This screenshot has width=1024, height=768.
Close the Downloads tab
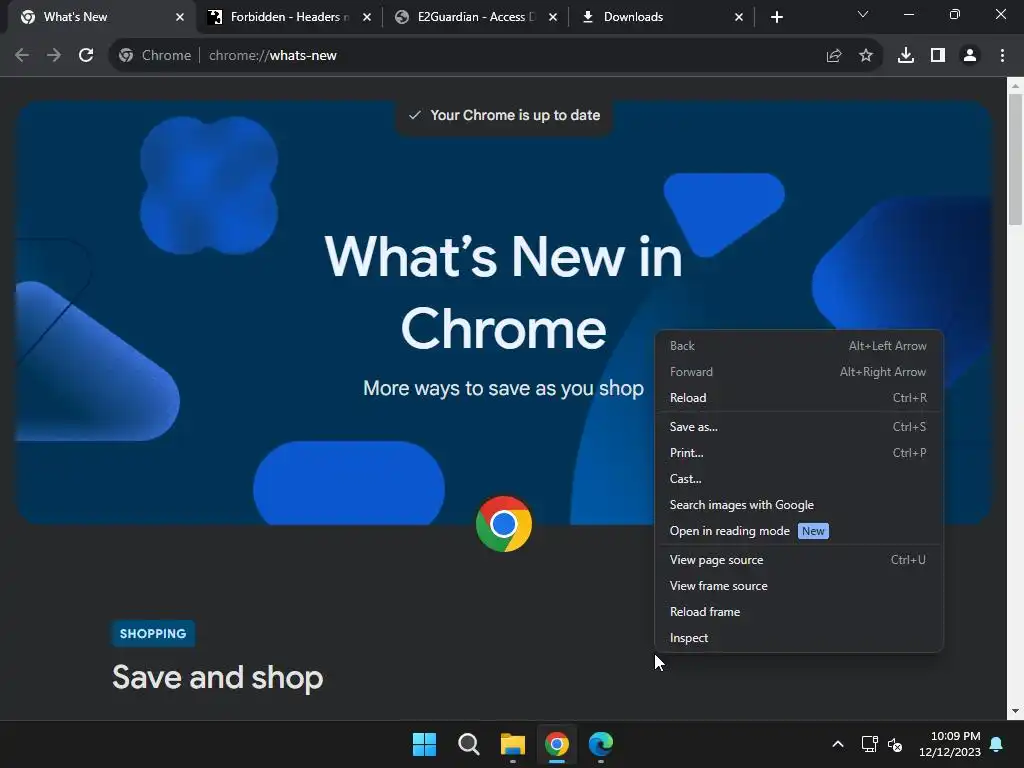pyautogui.click(x=739, y=17)
